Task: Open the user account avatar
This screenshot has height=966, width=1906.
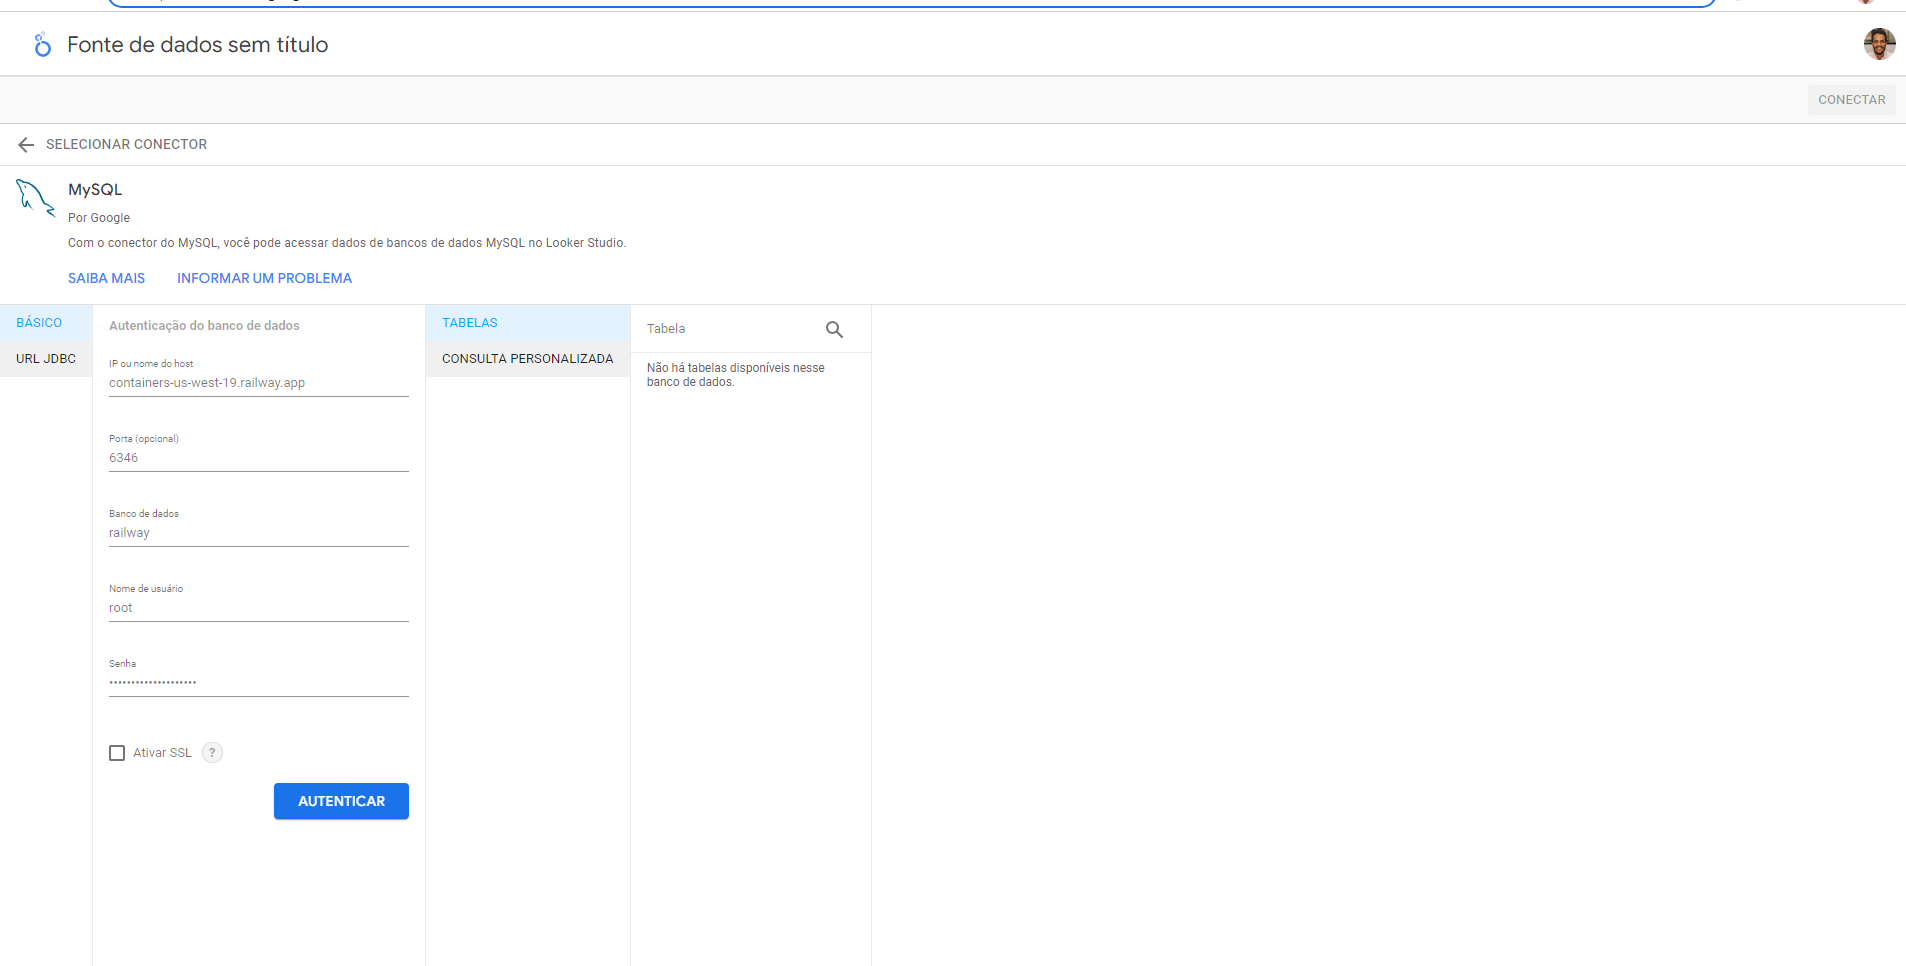Action: tap(1879, 44)
